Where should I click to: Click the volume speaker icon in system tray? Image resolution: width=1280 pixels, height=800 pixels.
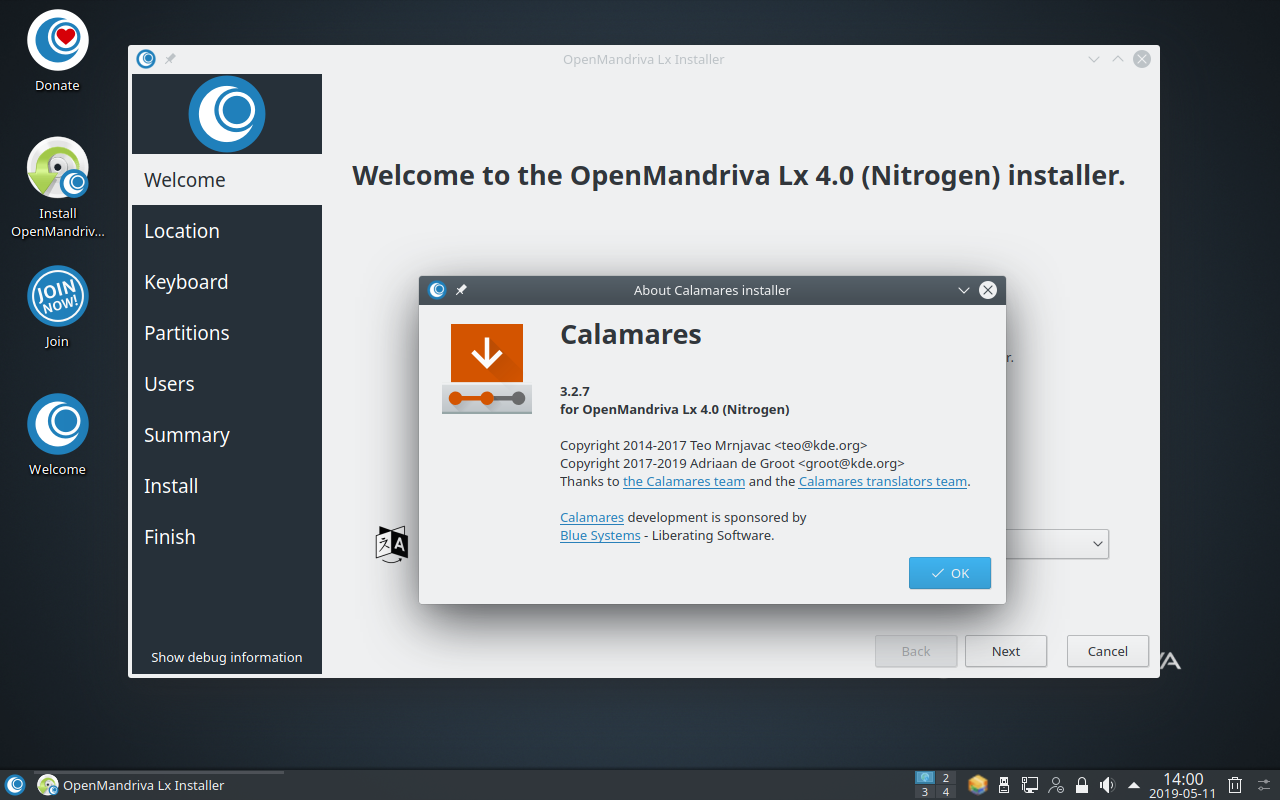point(1107,785)
